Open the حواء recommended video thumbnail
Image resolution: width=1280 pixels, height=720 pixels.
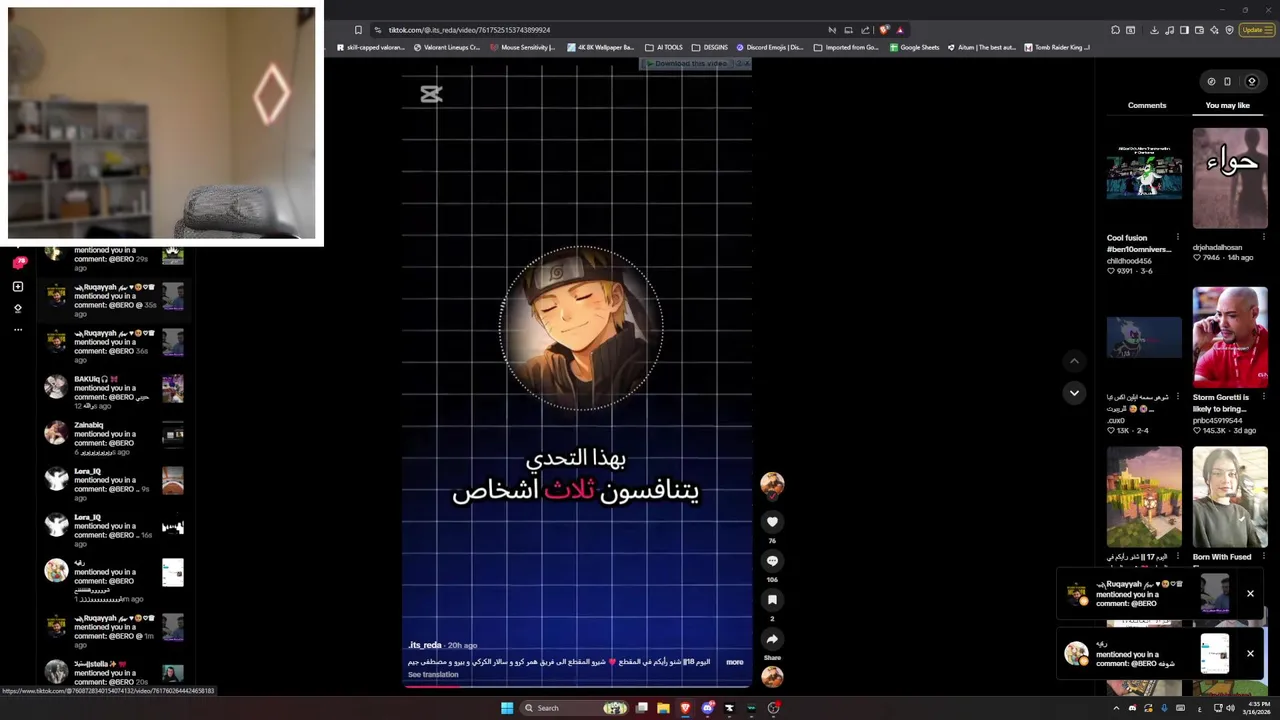pyautogui.click(x=1230, y=178)
